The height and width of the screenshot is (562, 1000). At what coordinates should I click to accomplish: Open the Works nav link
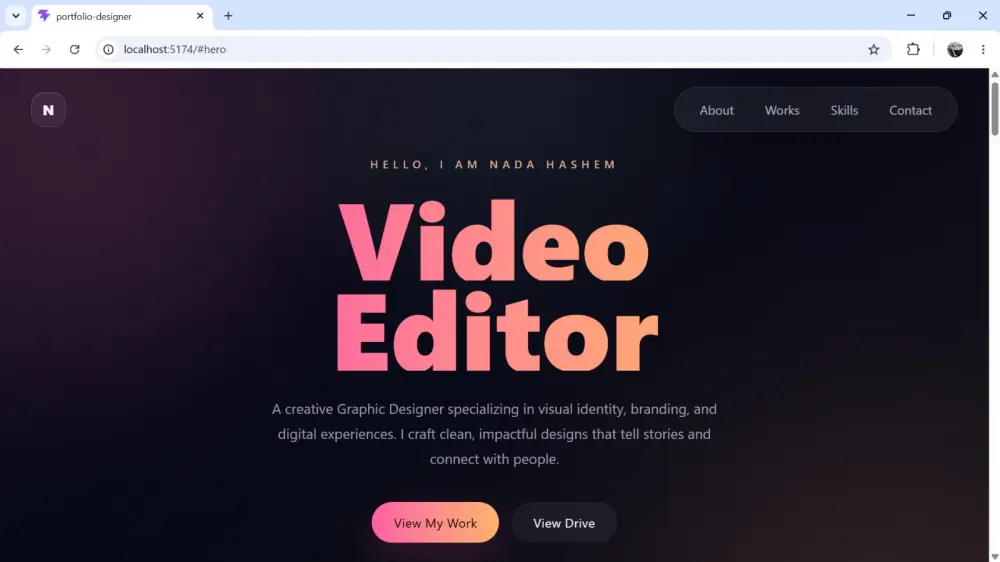point(782,110)
